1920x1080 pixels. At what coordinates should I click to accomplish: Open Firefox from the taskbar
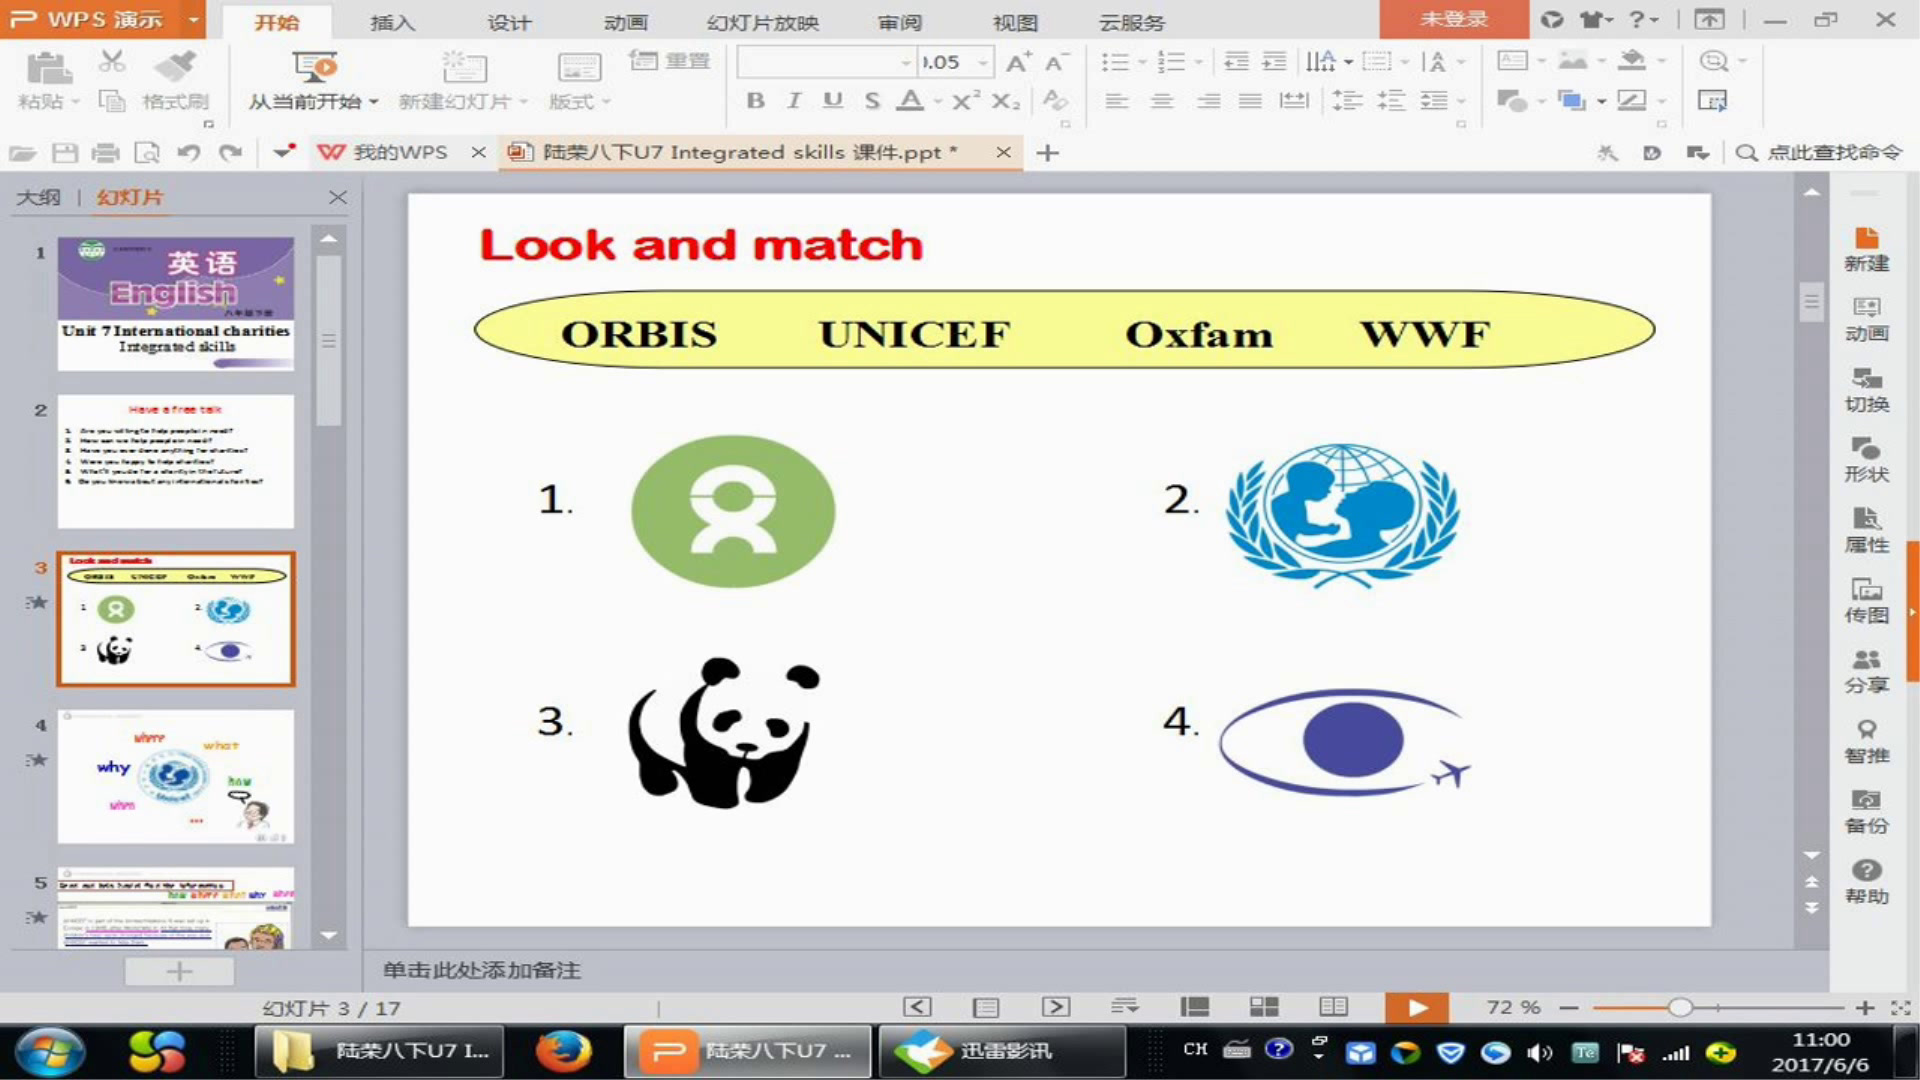pos(563,1051)
